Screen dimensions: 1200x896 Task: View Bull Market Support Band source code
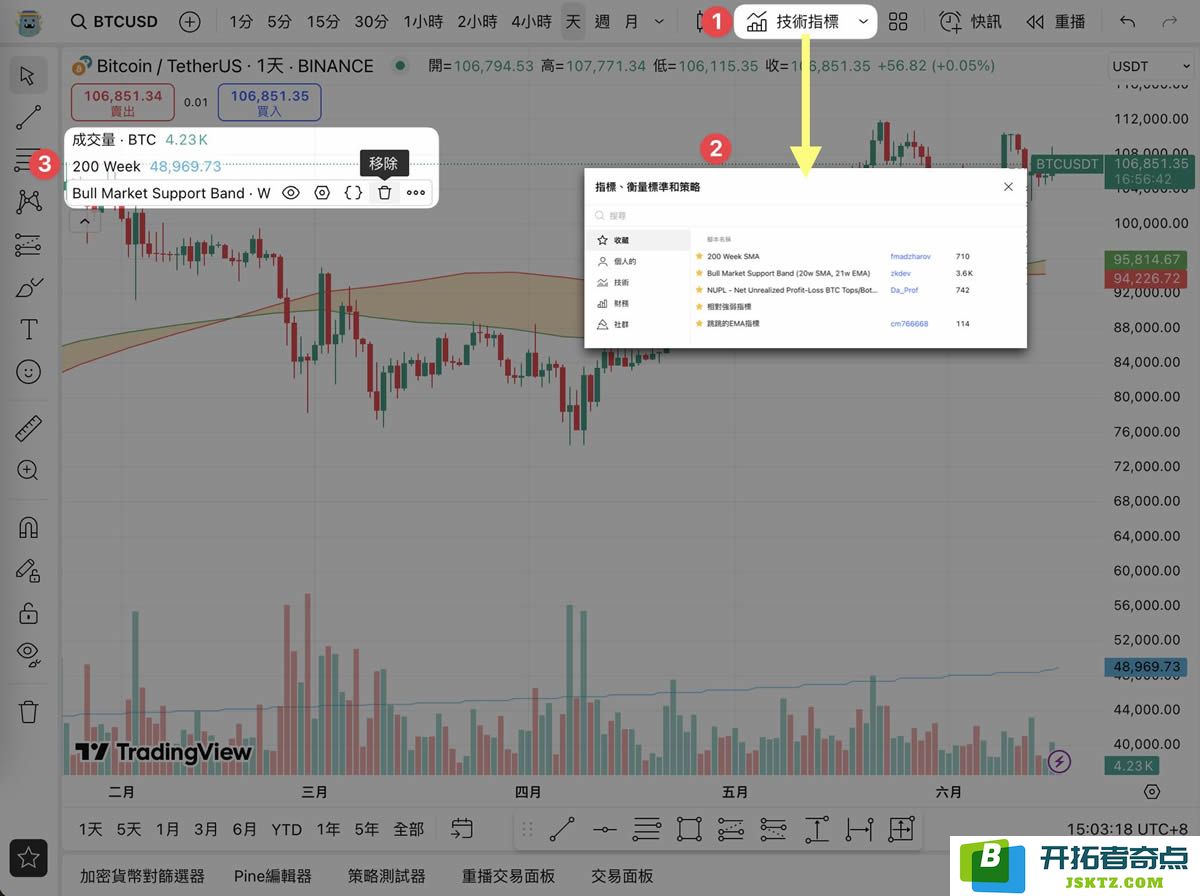tap(353, 193)
